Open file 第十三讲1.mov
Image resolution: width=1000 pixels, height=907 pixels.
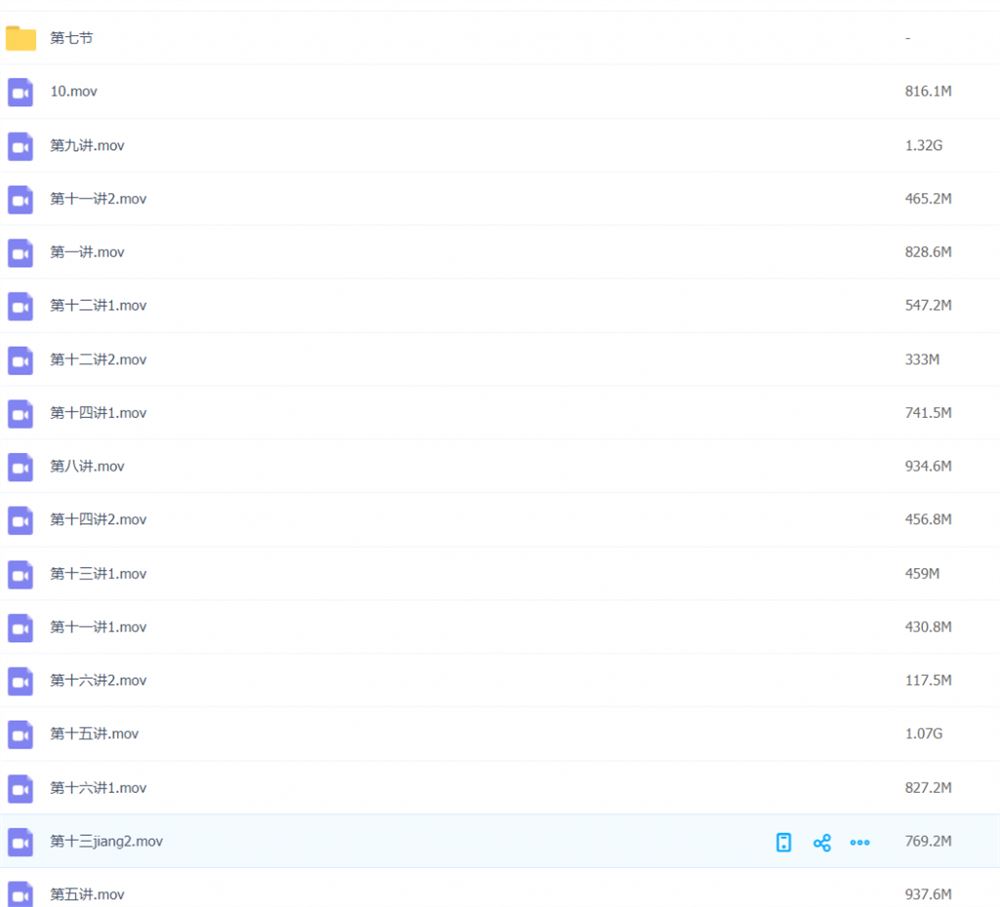(x=98, y=574)
